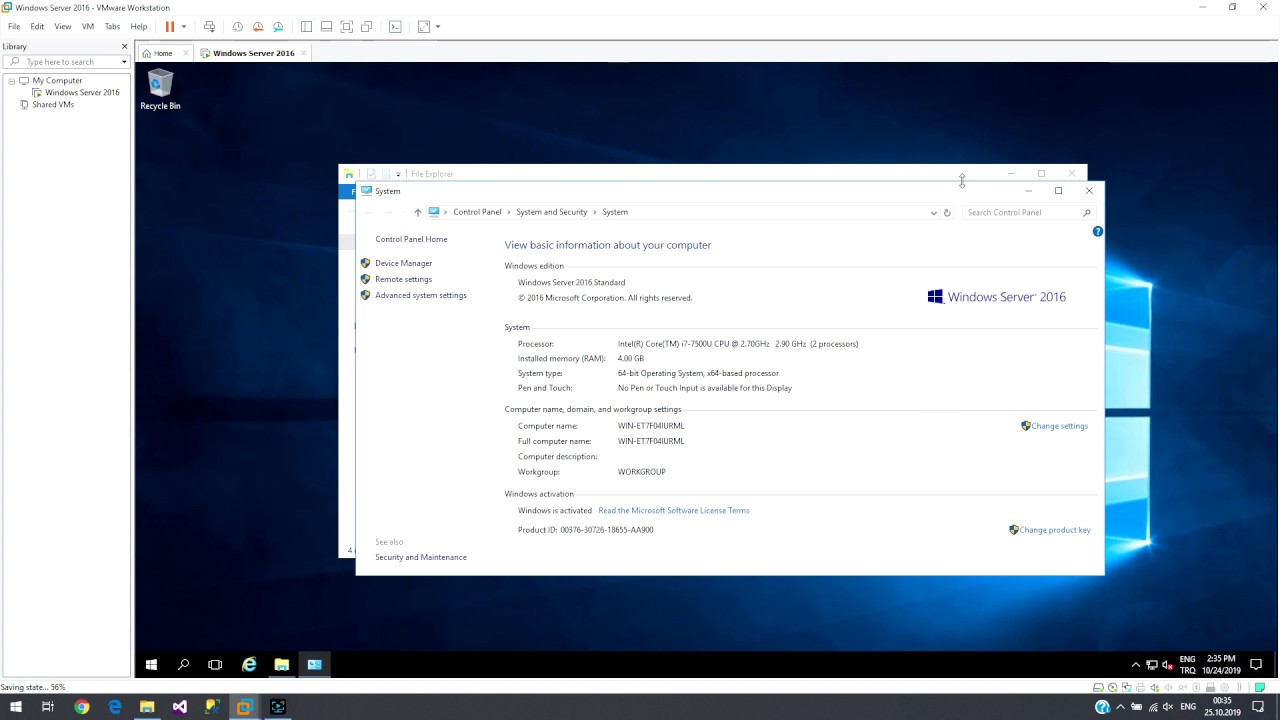Screen dimensions: 1280x720
Task: Open search on the guest taskbar
Action: click(x=183, y=664)
